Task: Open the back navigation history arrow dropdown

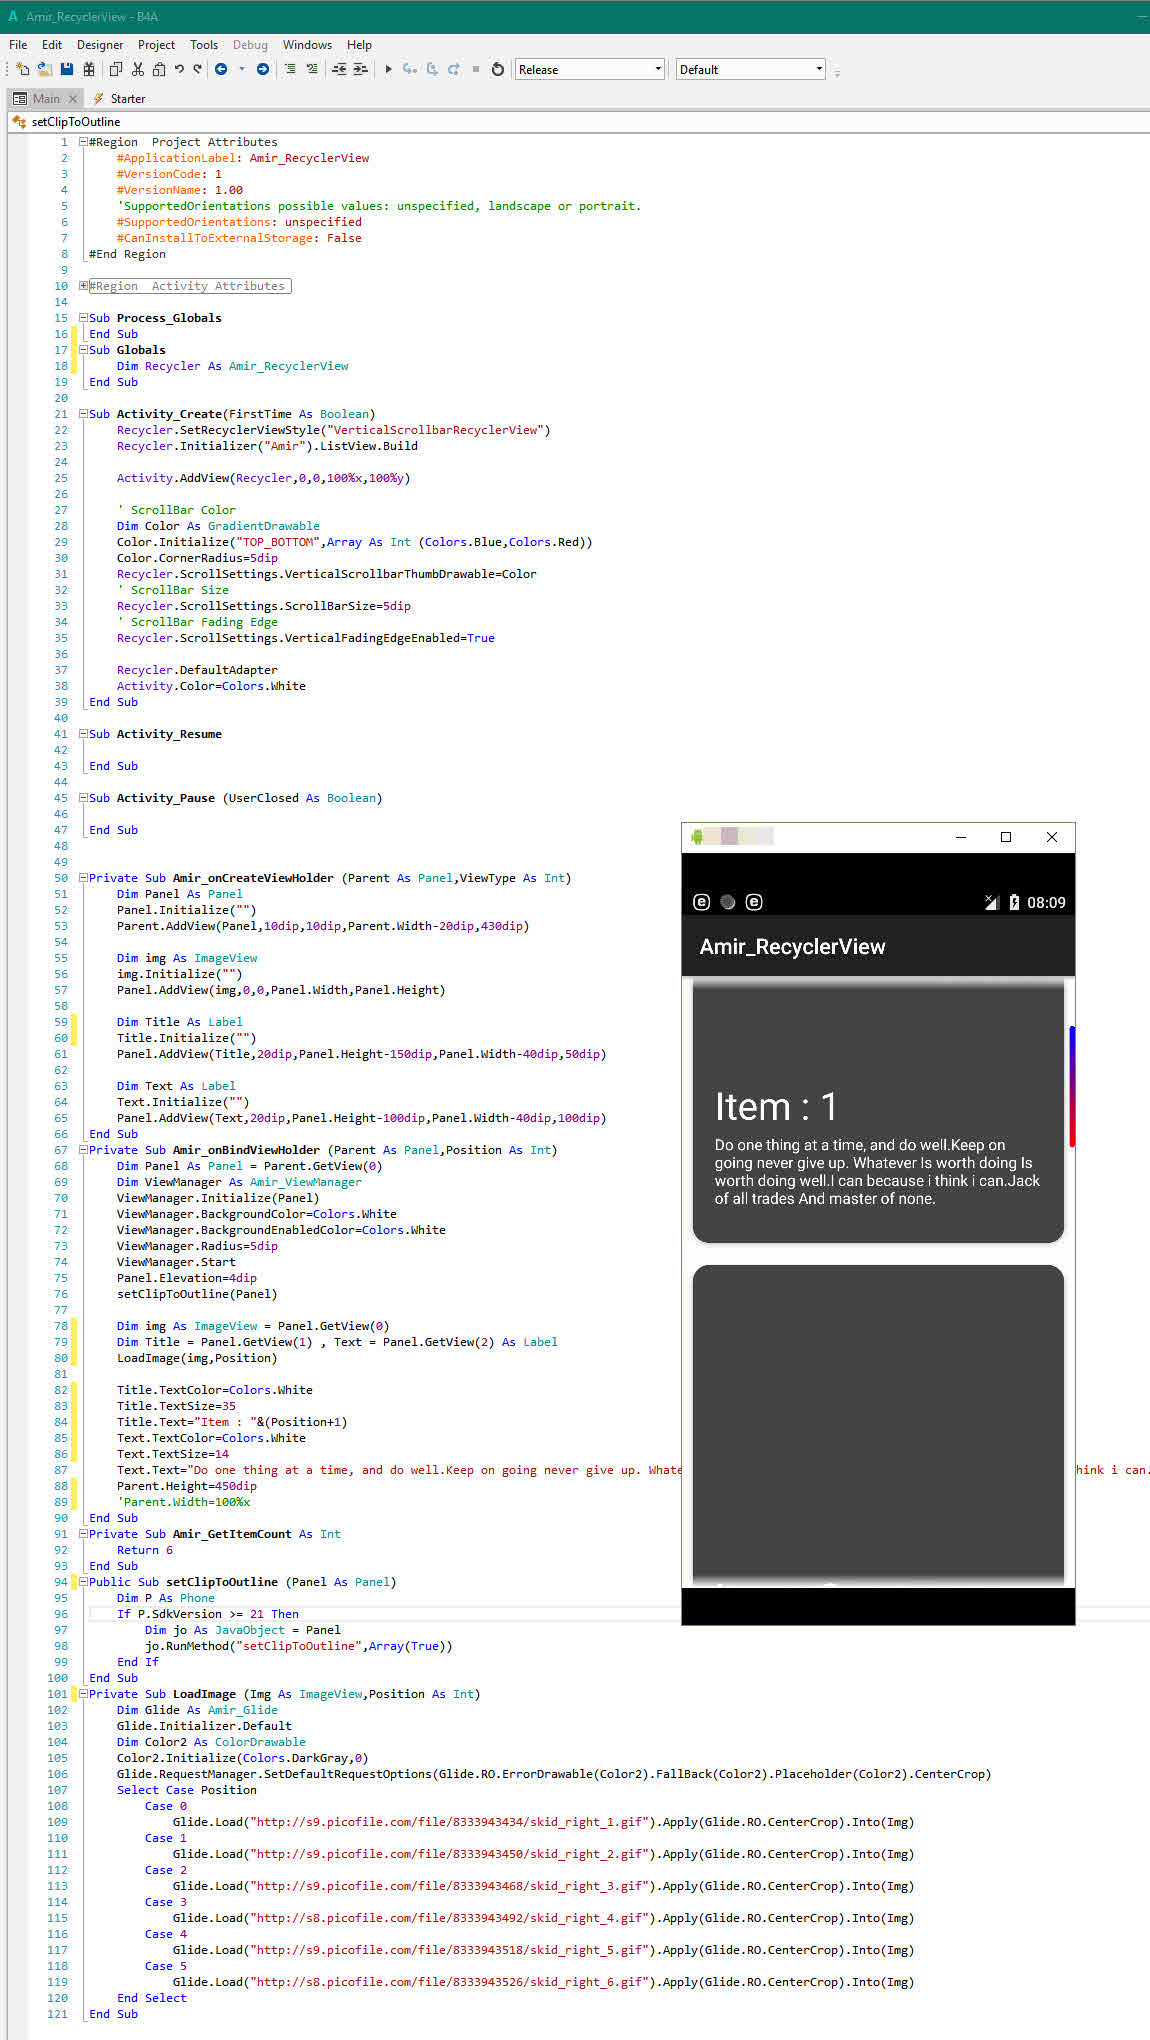Action: (x=242, y=69)
